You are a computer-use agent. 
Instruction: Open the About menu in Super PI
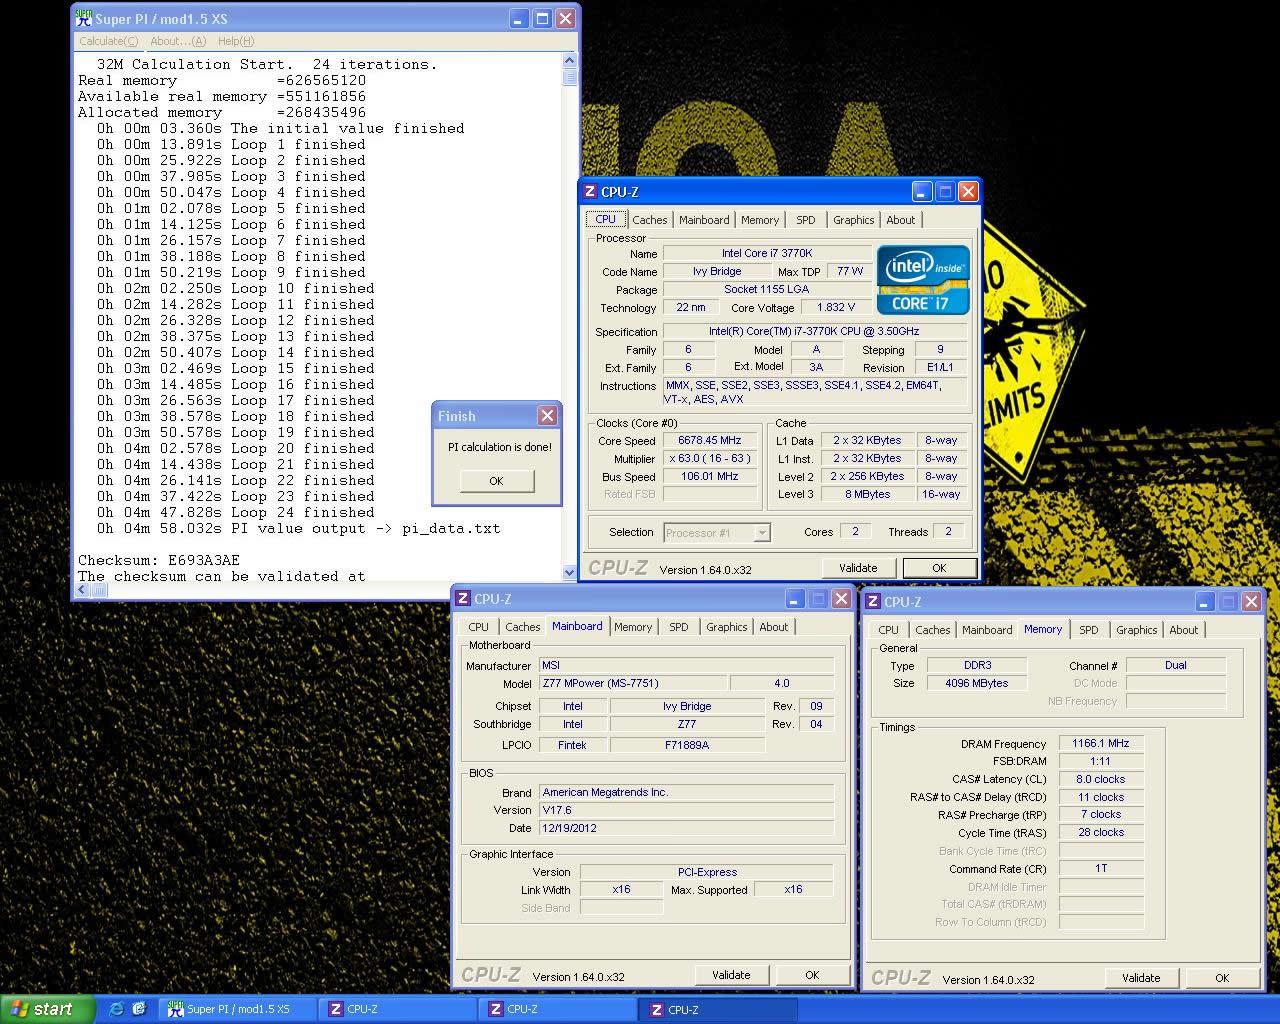[x=177, y=41]
